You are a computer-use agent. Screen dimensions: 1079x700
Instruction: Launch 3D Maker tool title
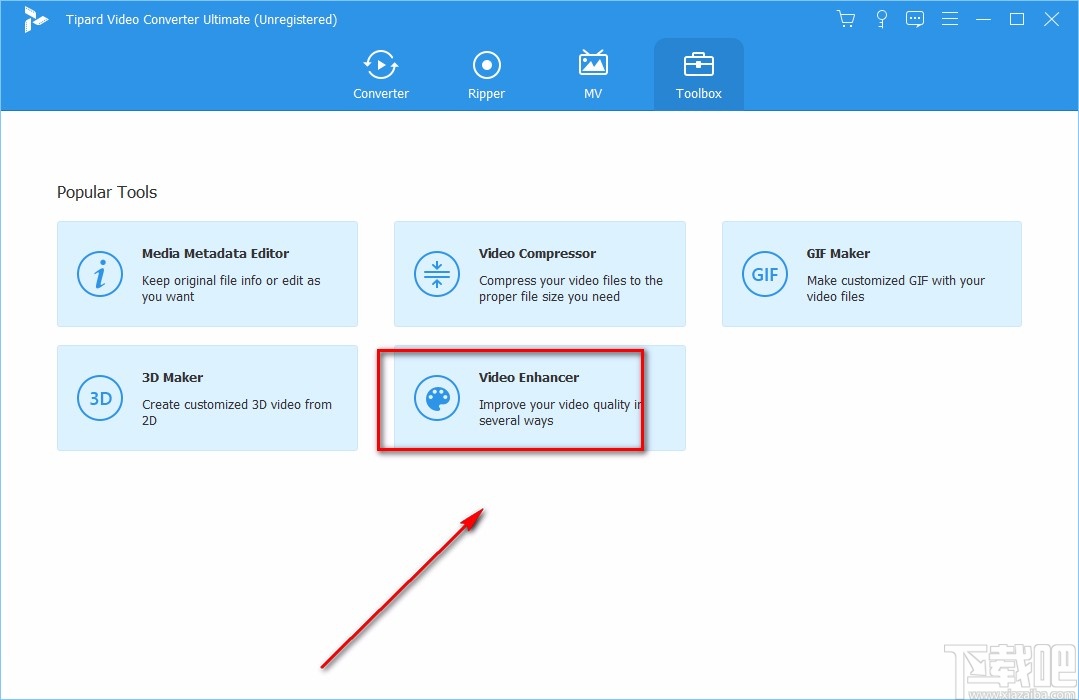[172, 377]
